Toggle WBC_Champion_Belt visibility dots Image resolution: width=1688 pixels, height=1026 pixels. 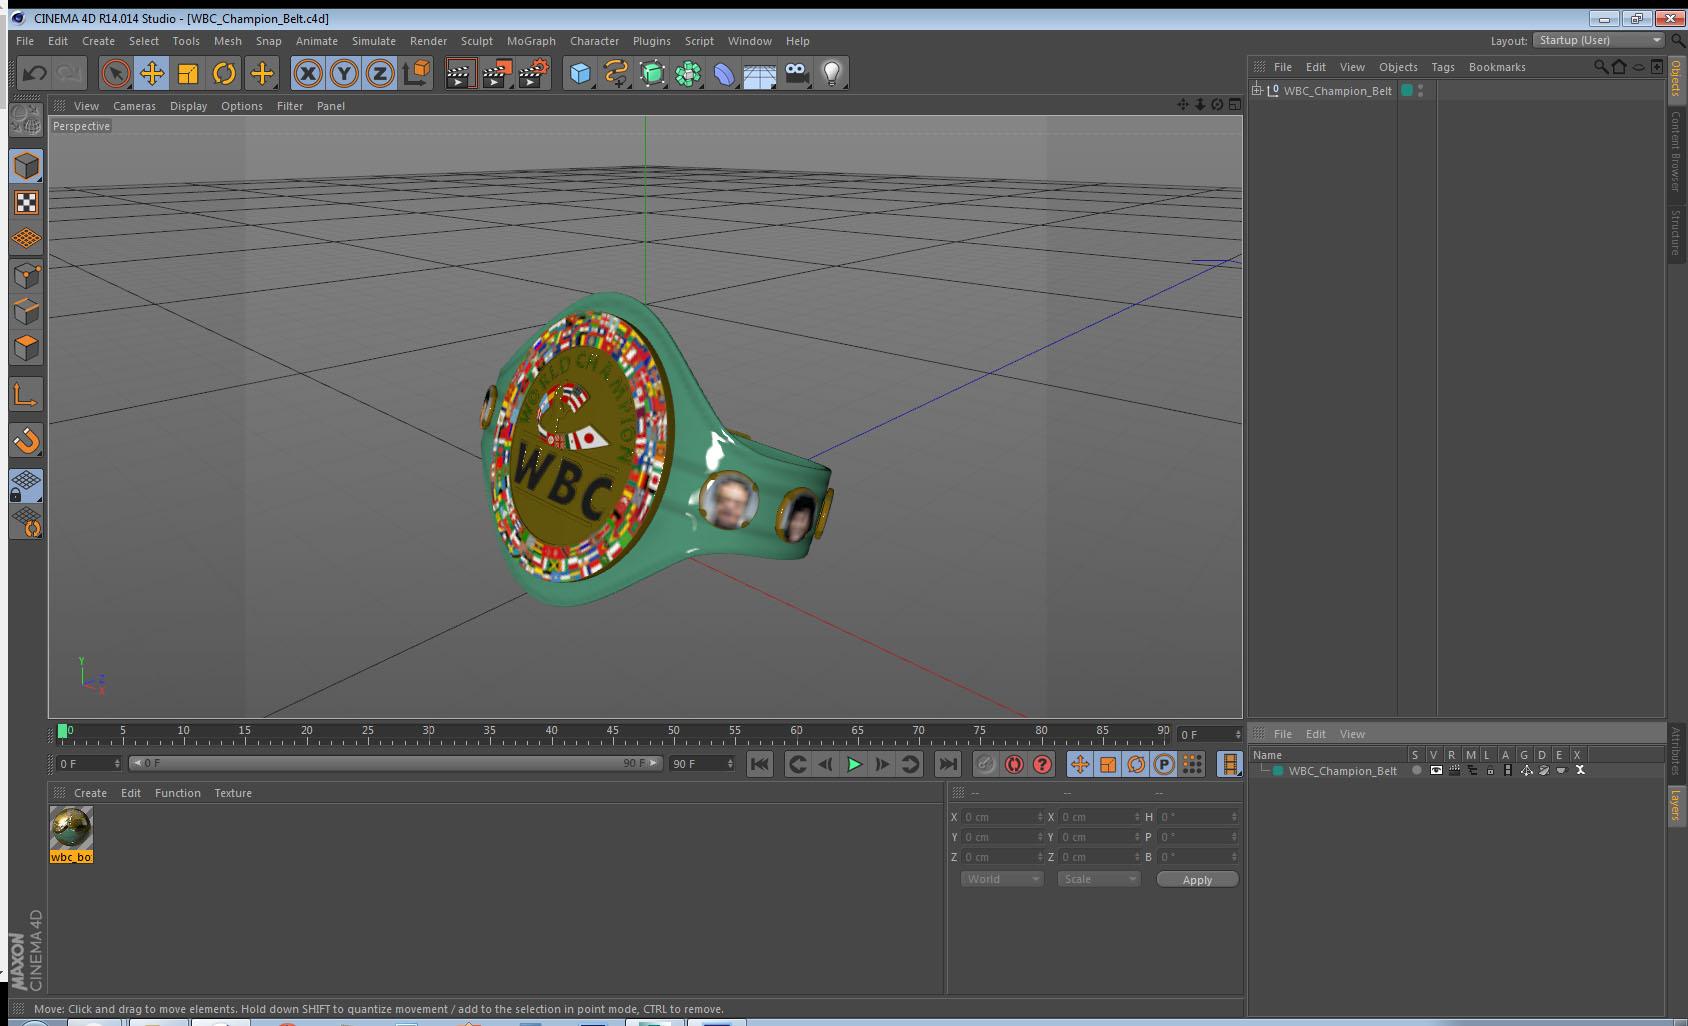(1421, 90)
